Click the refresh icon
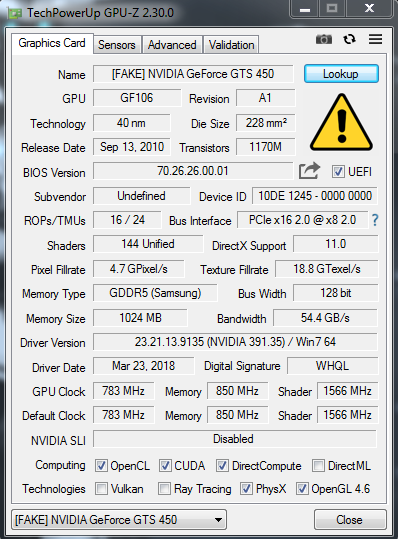 tap(349, 39)
